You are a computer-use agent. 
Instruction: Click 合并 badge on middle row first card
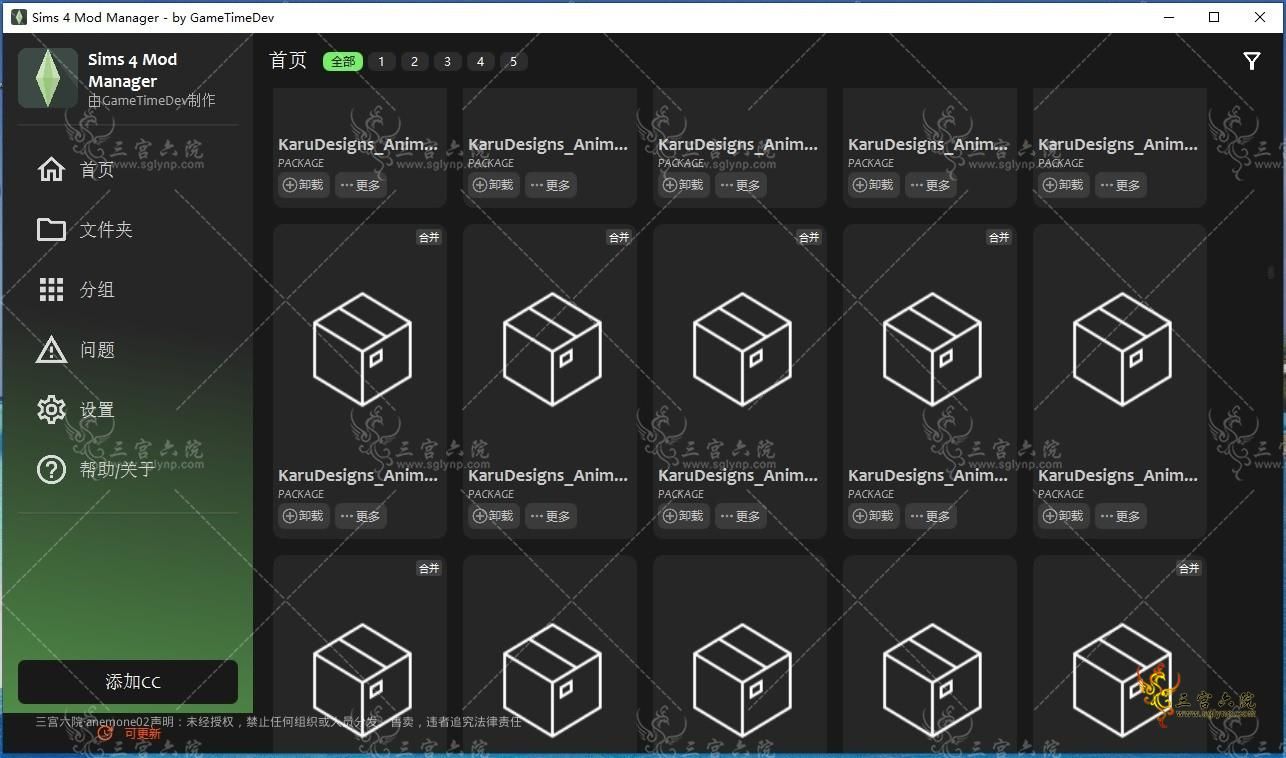(x=429, y=237)
